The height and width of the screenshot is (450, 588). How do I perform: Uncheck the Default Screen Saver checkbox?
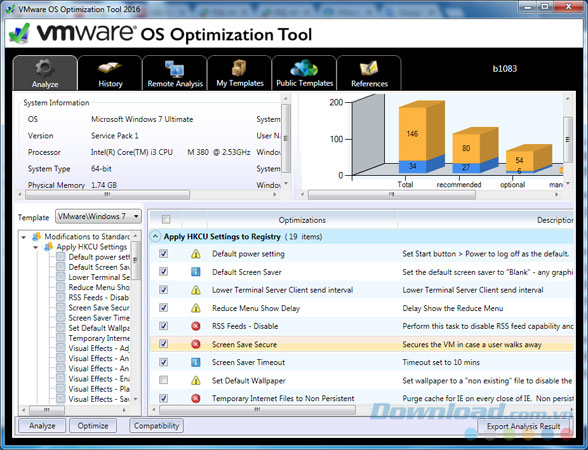coord(164,272)
